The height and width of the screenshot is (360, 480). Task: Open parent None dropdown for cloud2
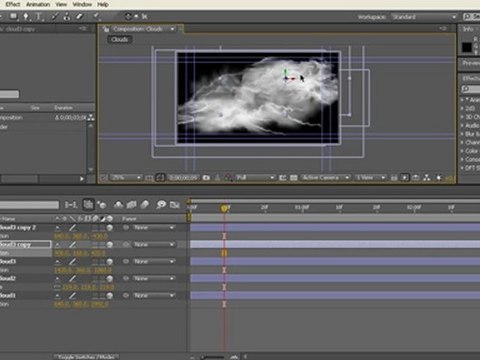click(154, 279)
